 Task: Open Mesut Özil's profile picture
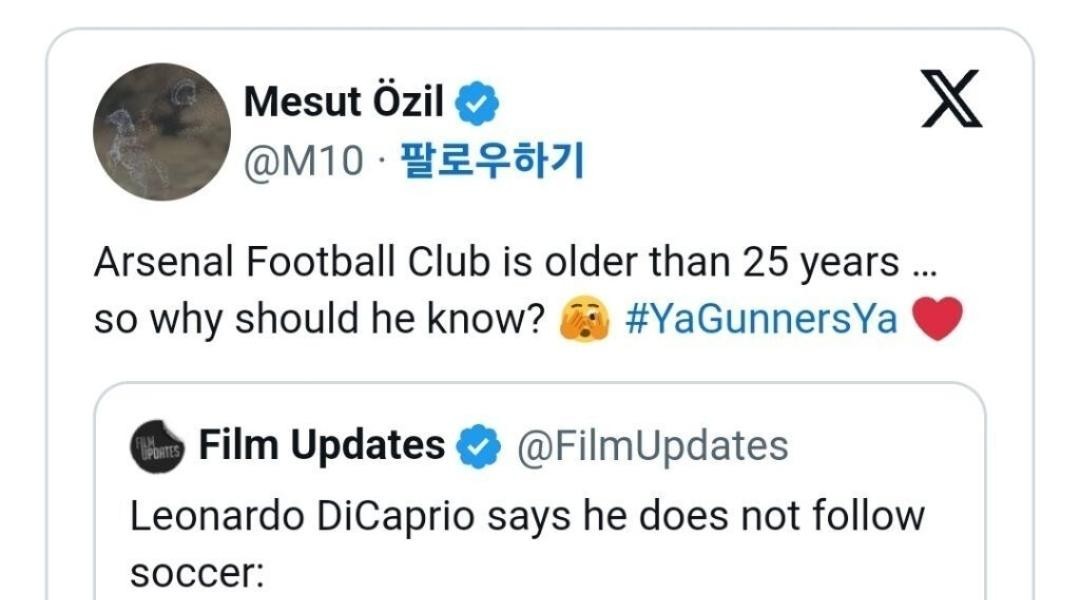pyautogui.click(x=161, y=133)
